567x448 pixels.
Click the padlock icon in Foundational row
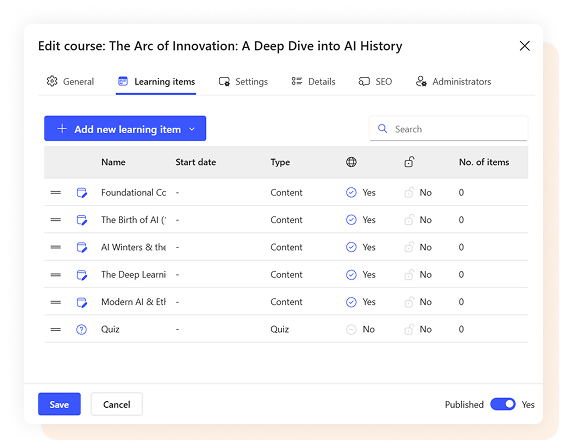[409, 192]
